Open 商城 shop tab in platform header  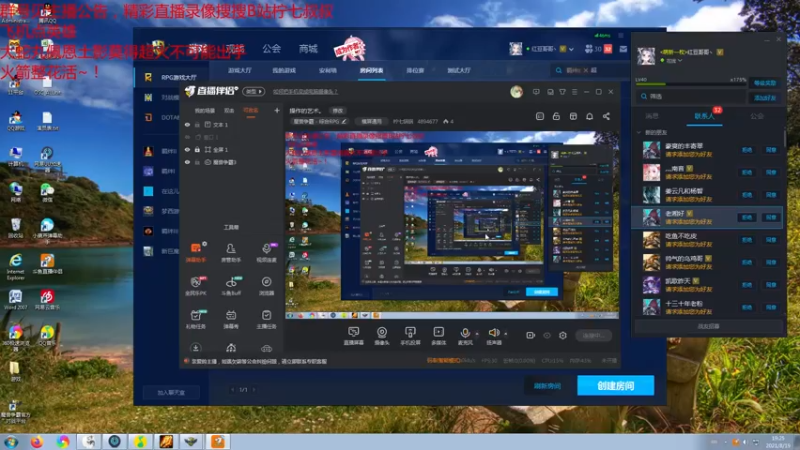(x=308, y=49)
